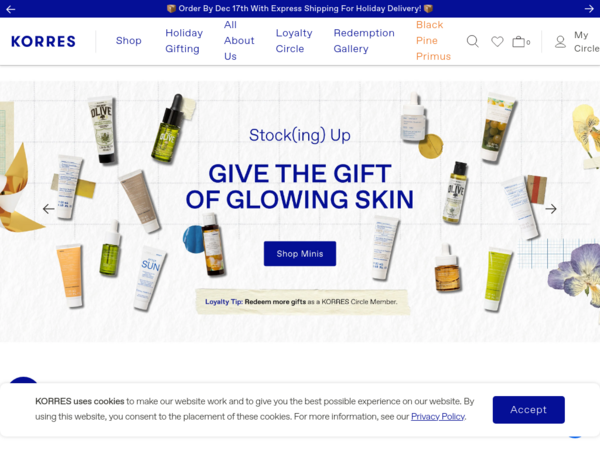600x450 pixels.
Task: Go to previous announcement with left arrow
Action: (11, 9)
